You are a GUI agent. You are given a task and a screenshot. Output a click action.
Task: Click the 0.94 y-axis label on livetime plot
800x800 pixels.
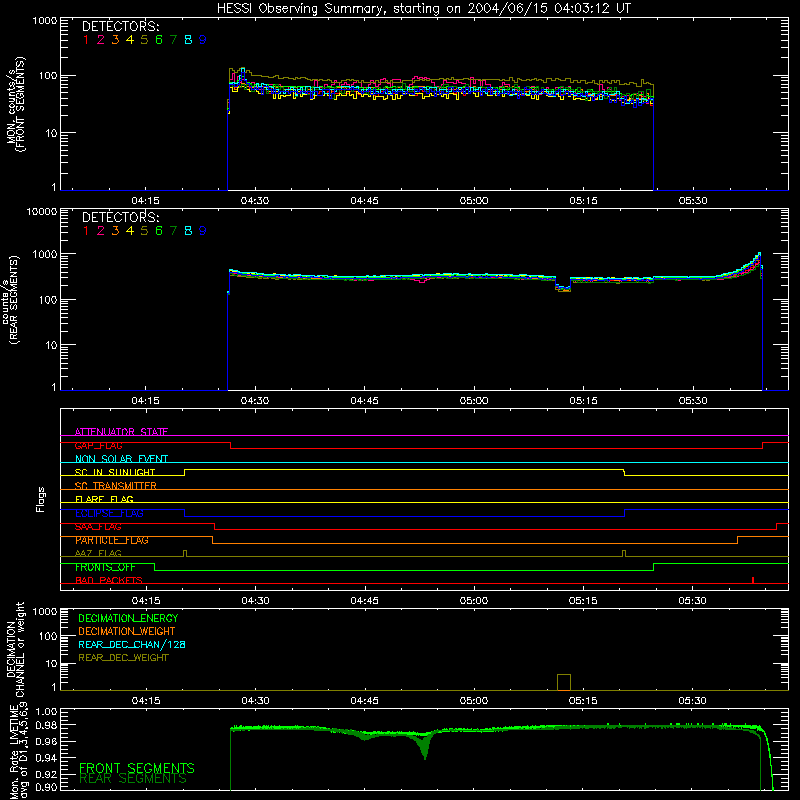click(x=46, y=757)
